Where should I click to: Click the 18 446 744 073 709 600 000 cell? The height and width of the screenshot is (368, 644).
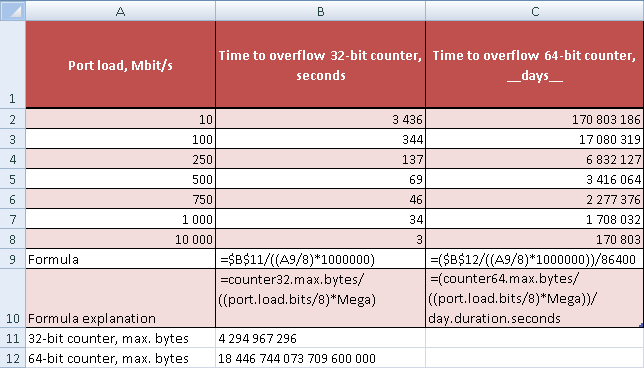pyautogui.click(x=320, y=358)
